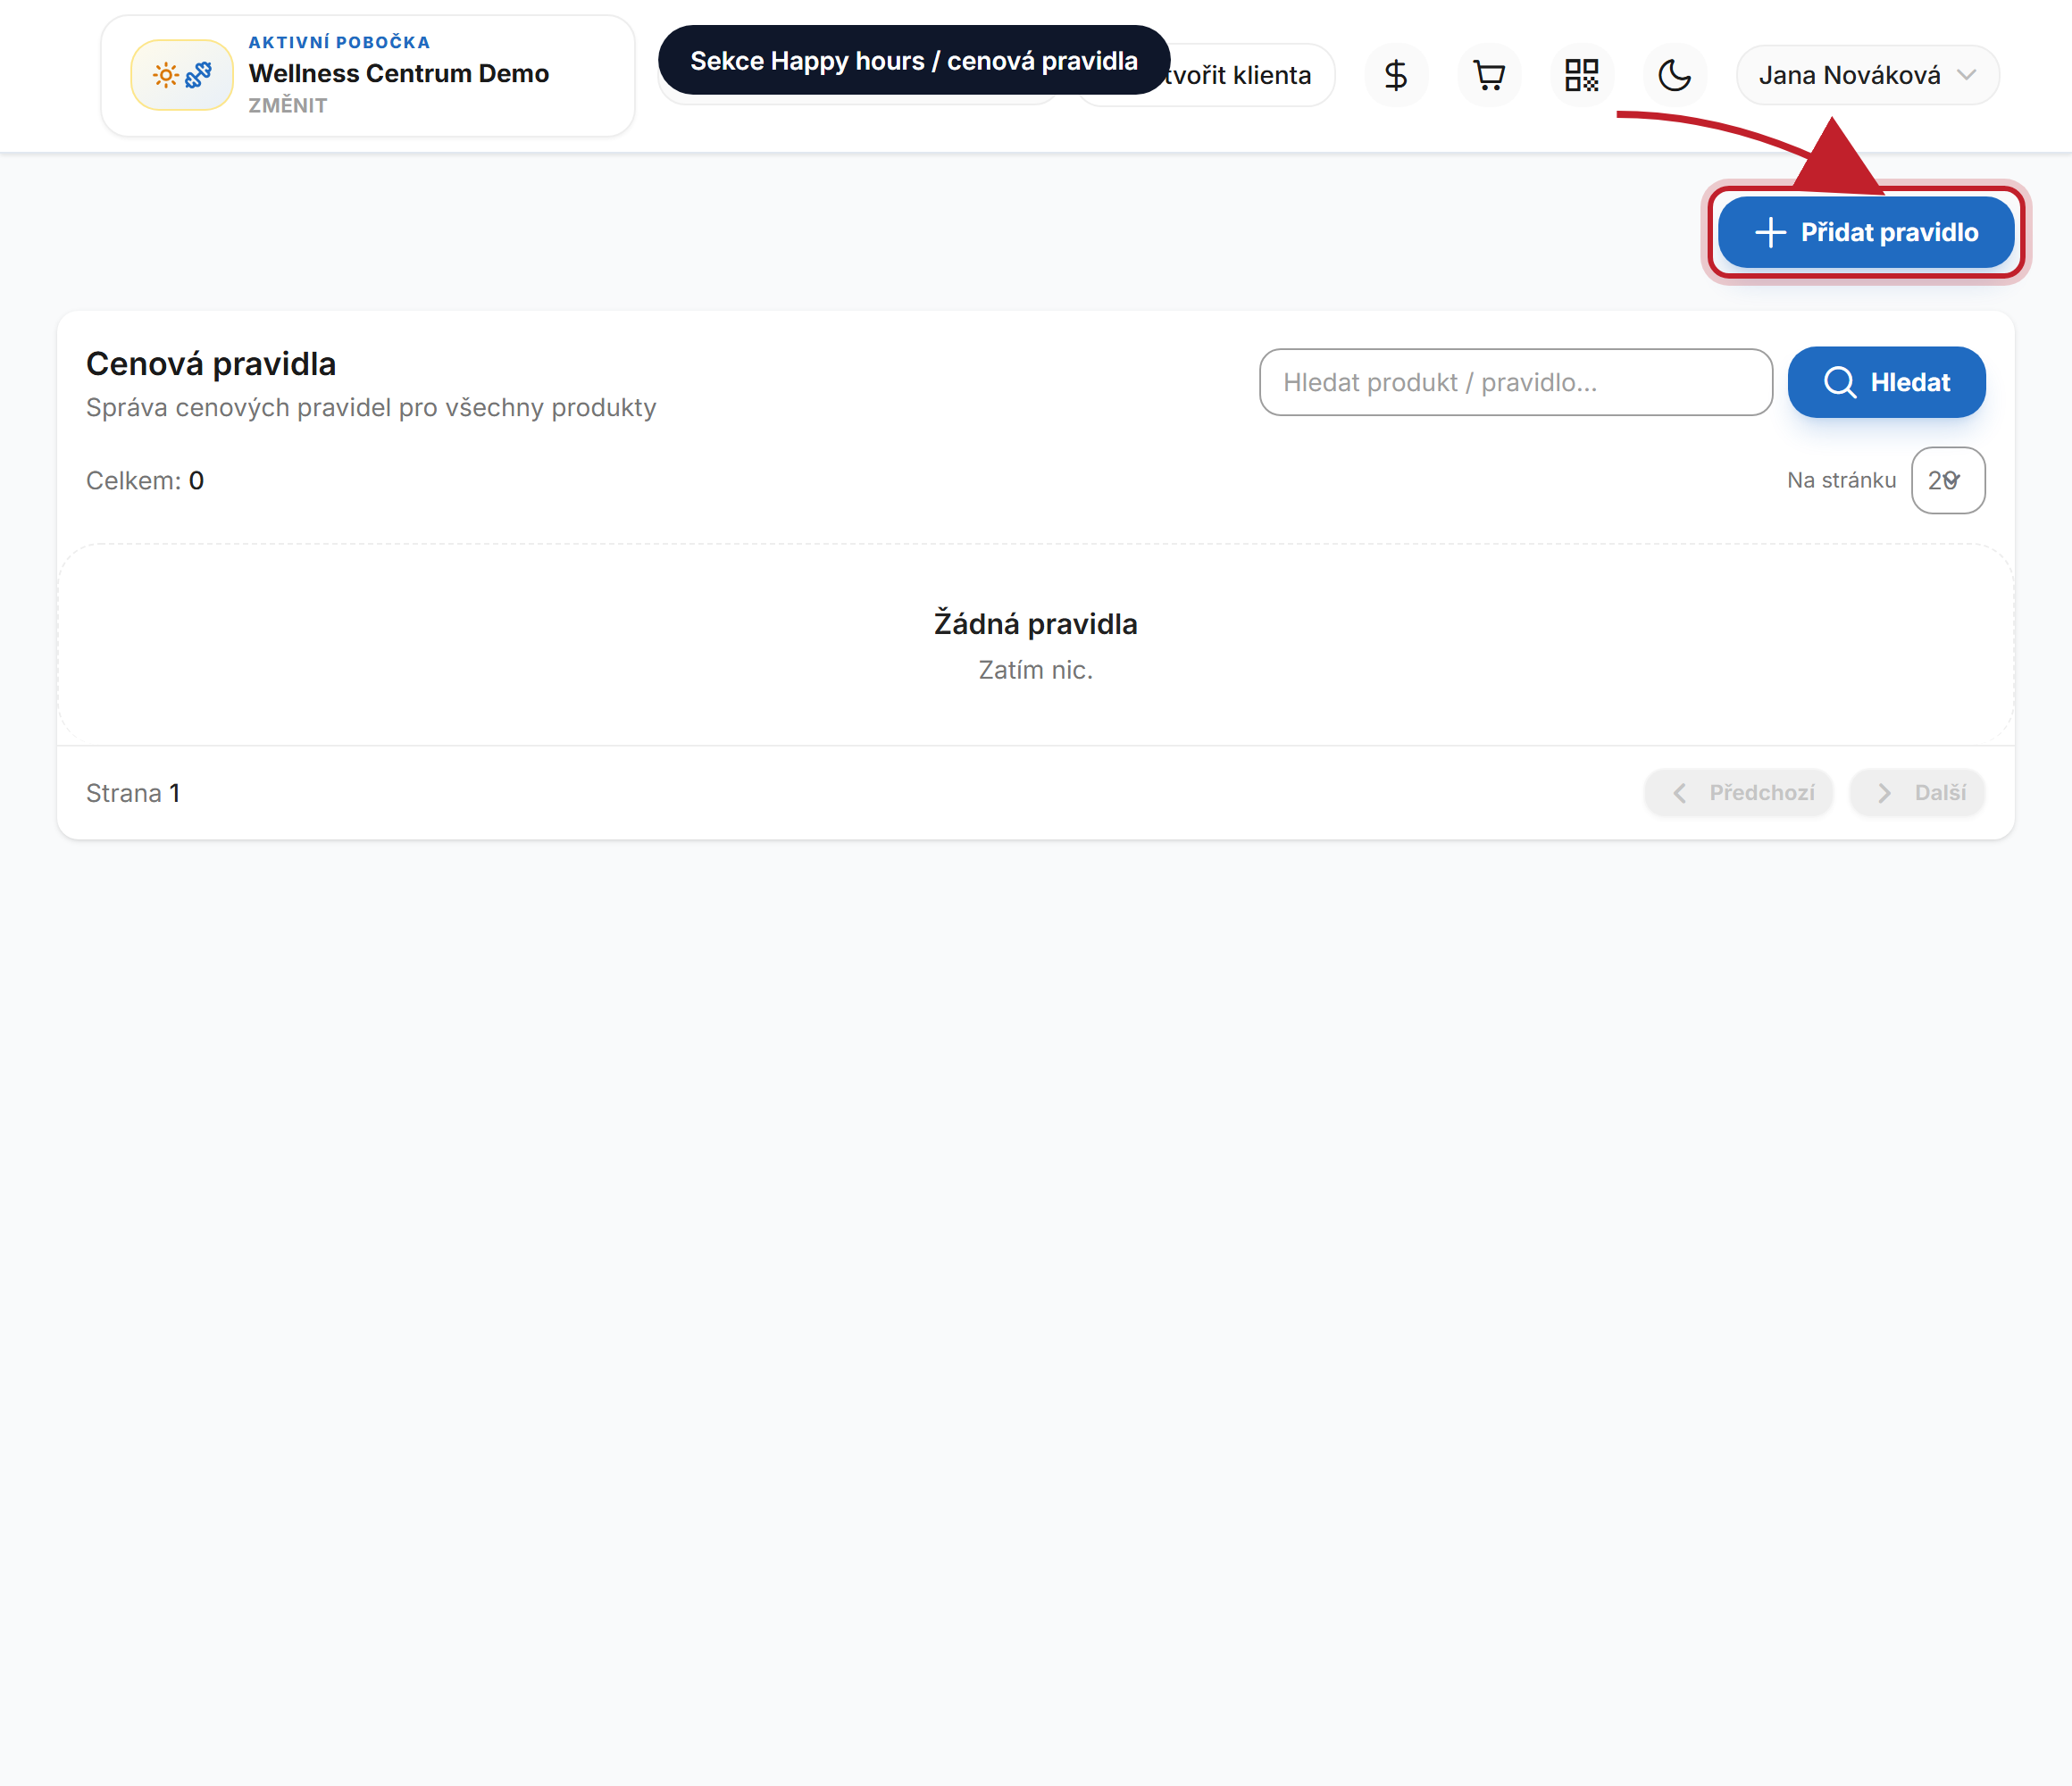Open the QR code scanner icon

point(1582,75)
